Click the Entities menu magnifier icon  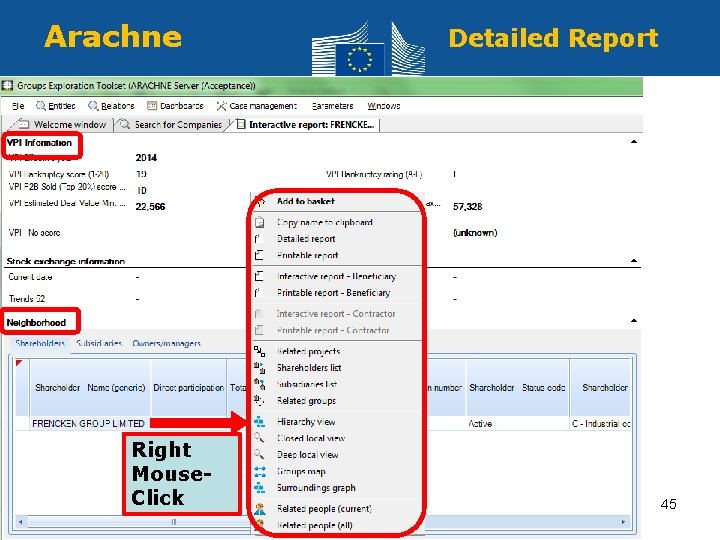click(40, 106)
